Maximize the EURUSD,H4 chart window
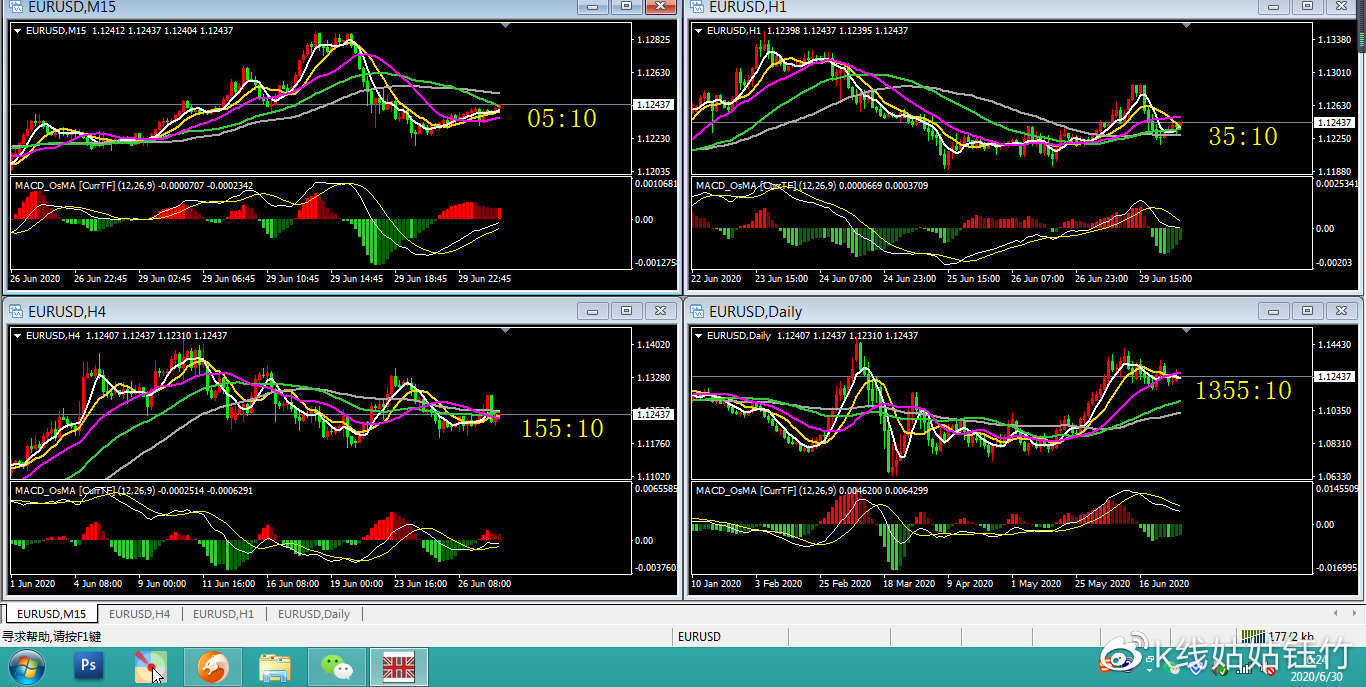 click(x=627, y=311)
